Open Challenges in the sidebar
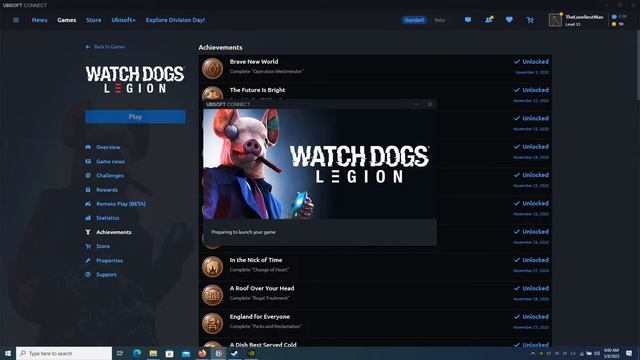 [x=110, y=176]
